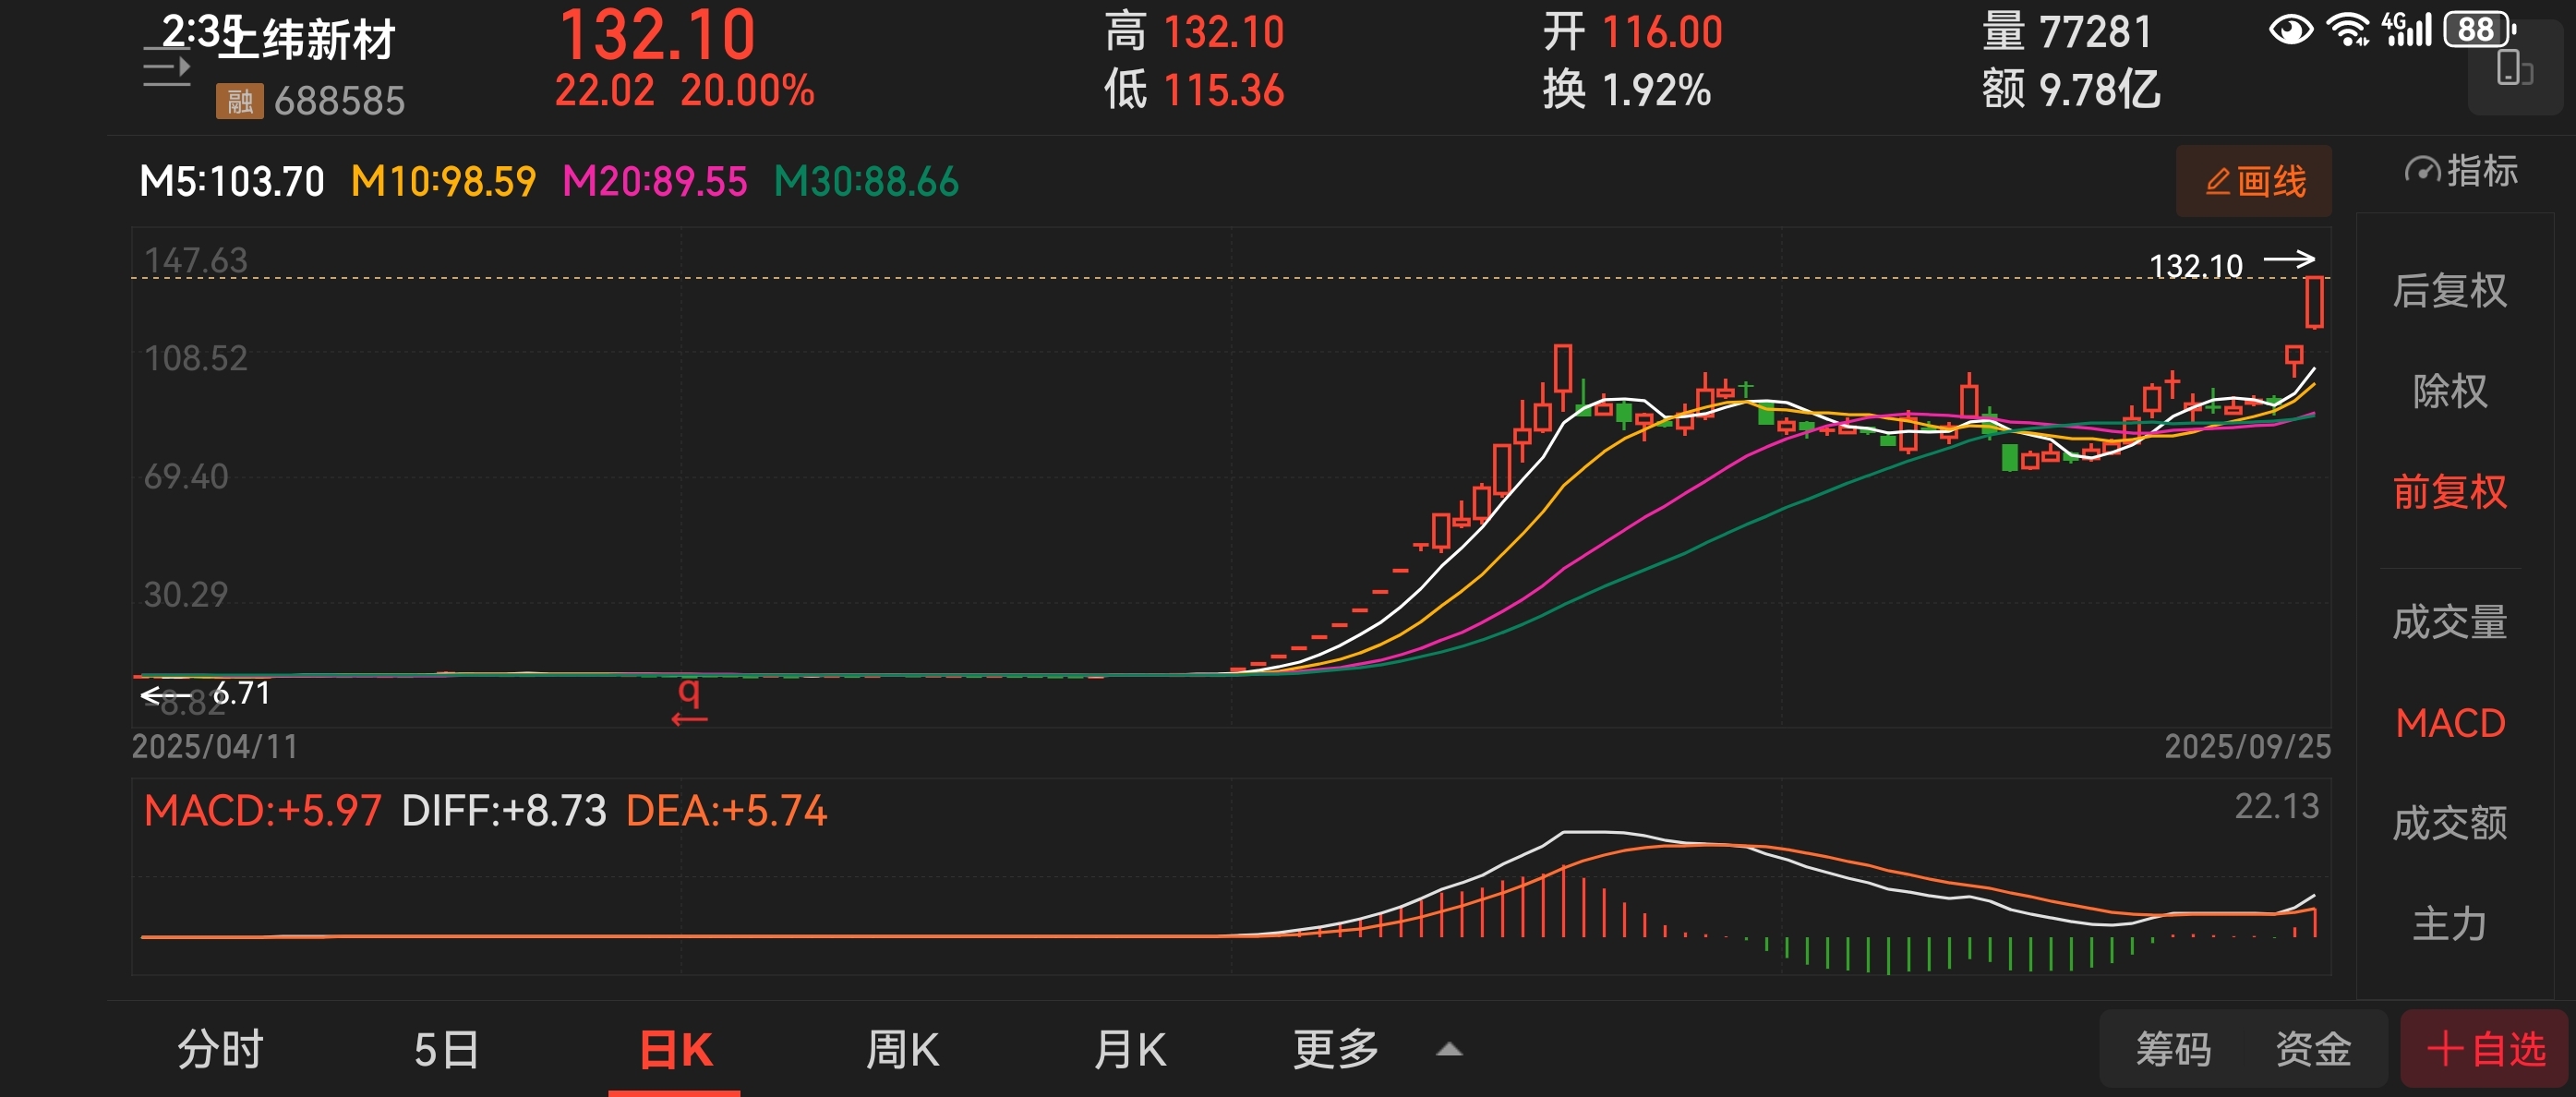This screenshot has width=2576, height=1097.
Task: Switch to 周K weekly chart tab
Action: tap(901, 1049)
